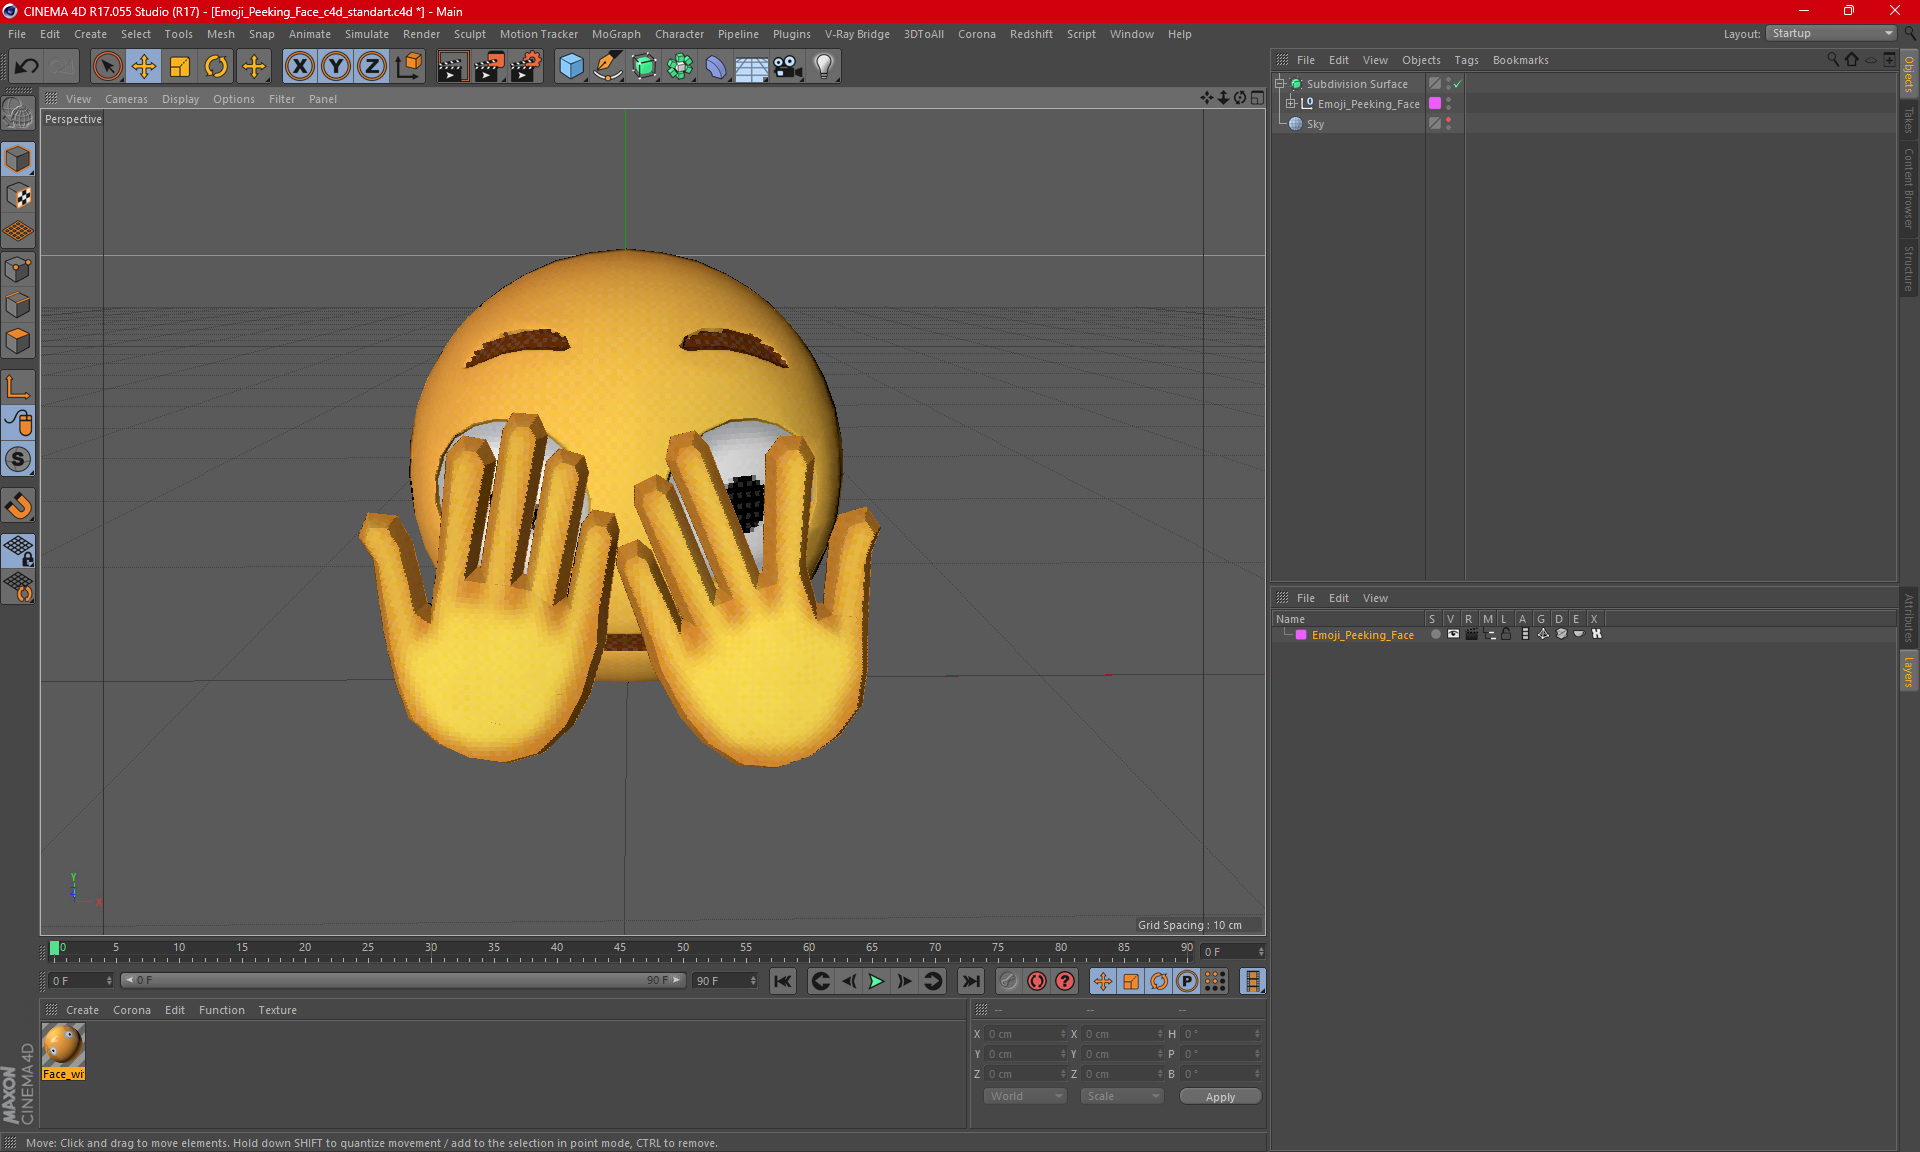1920x1152 pixels.
Task: Switch to Texture mode checker icon
Action: pos(18,196)
